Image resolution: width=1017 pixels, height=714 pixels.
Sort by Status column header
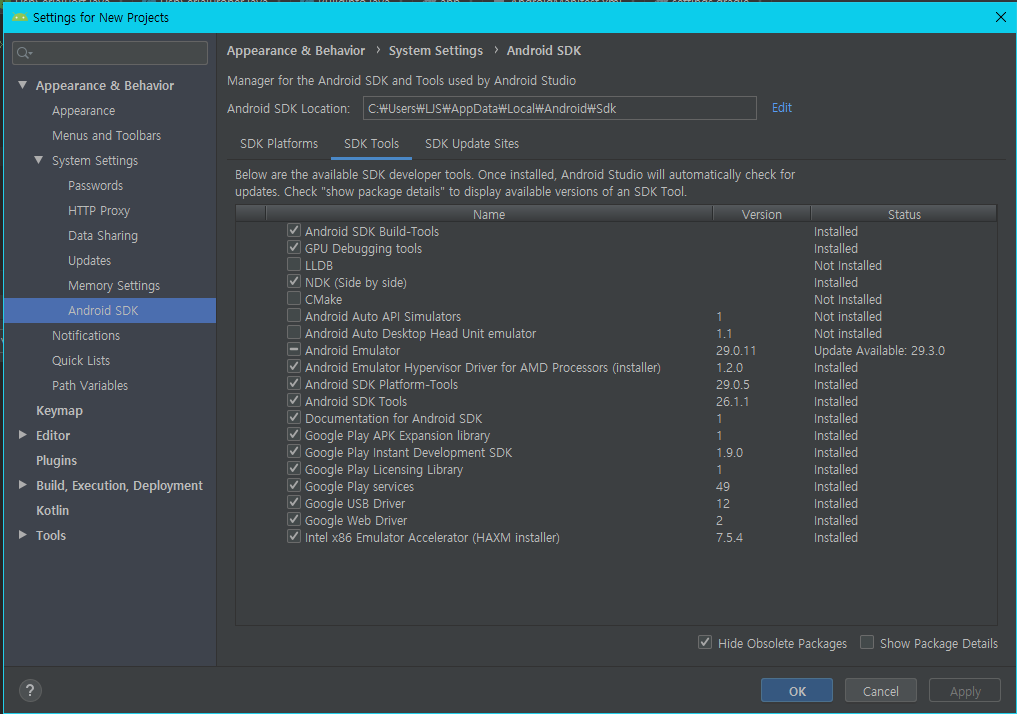click(904, 214)
